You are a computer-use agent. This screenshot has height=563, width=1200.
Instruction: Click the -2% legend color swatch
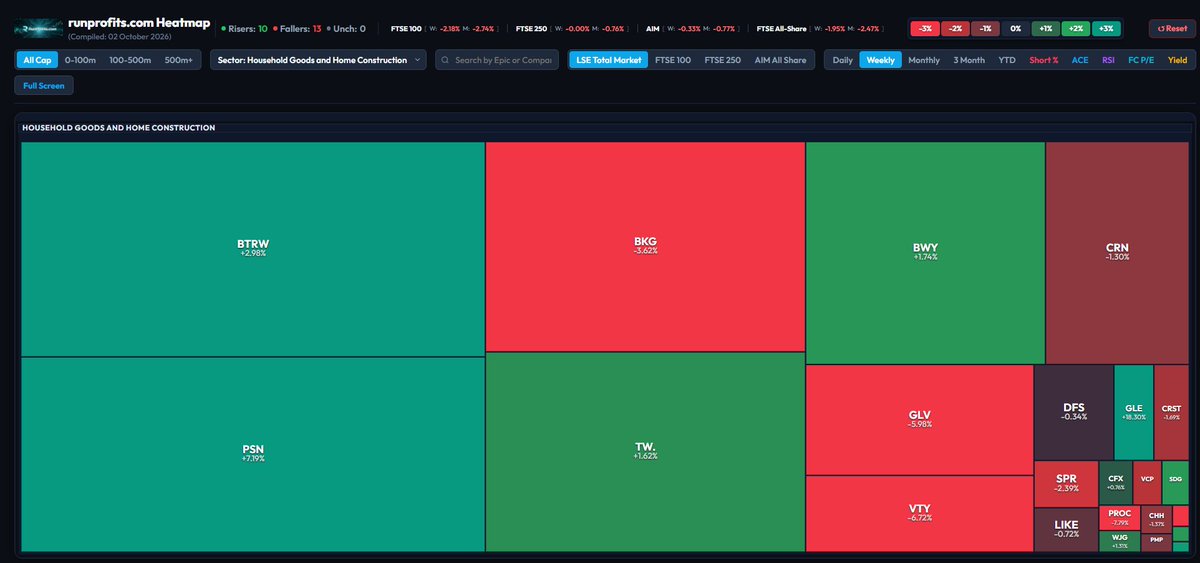[956, 28]
